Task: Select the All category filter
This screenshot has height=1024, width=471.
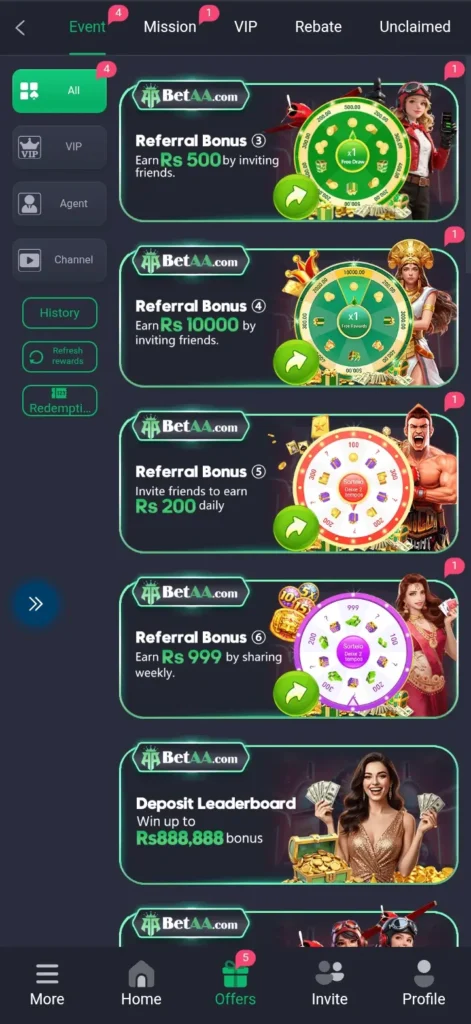Action: pos(59,91)
